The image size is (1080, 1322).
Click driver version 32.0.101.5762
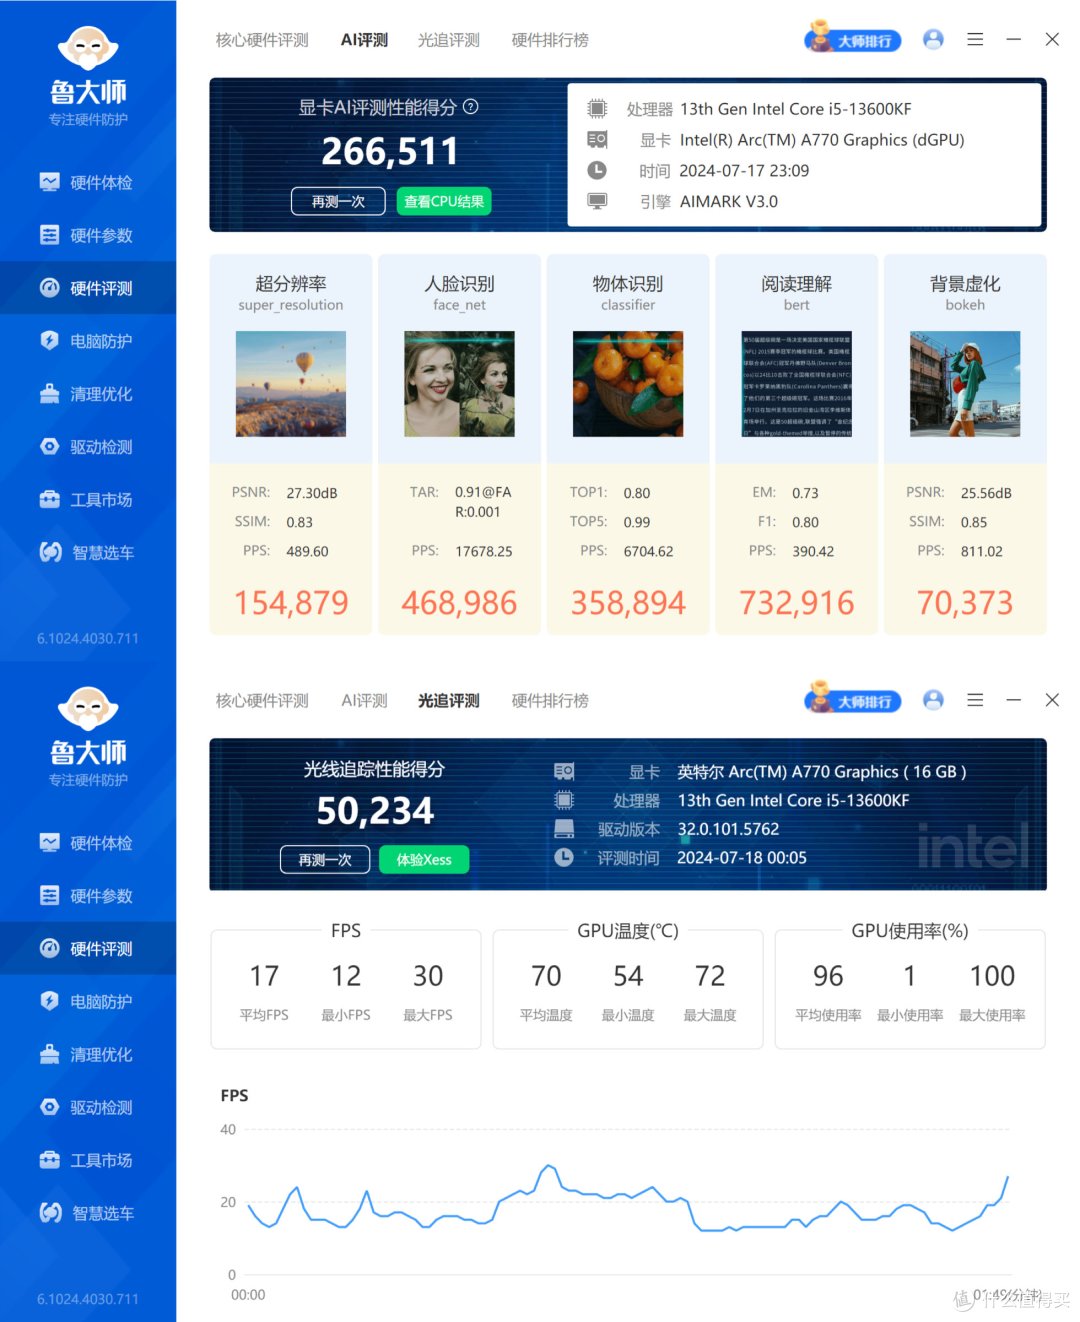pos(728,829)
